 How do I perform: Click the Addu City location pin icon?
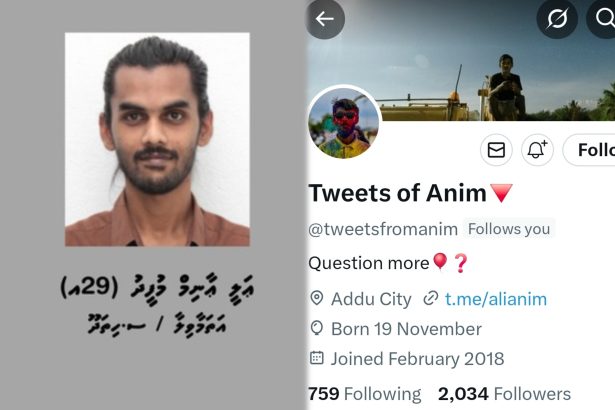click(x=317, y=299)
